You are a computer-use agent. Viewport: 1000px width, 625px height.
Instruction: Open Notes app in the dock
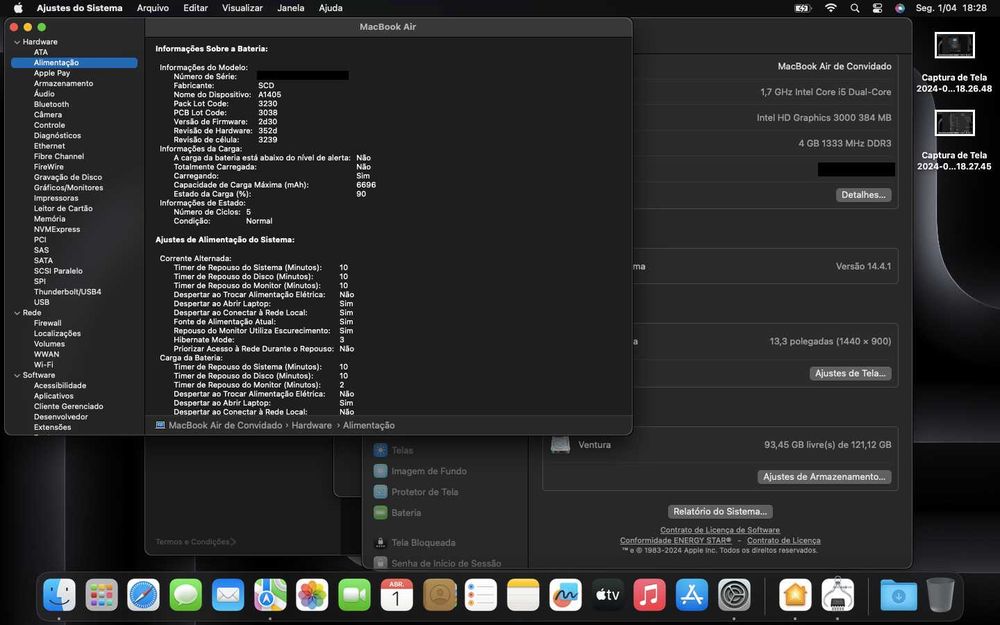[523, 595]
